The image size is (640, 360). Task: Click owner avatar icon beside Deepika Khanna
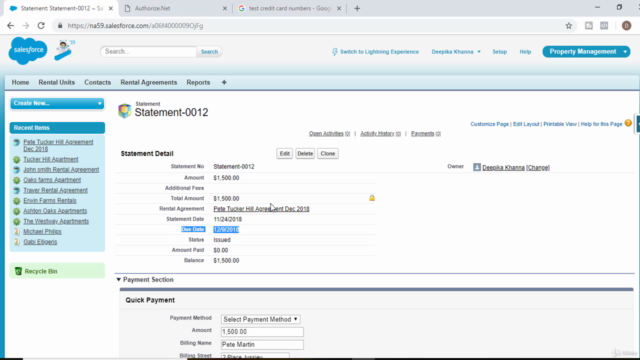point(477,167)
